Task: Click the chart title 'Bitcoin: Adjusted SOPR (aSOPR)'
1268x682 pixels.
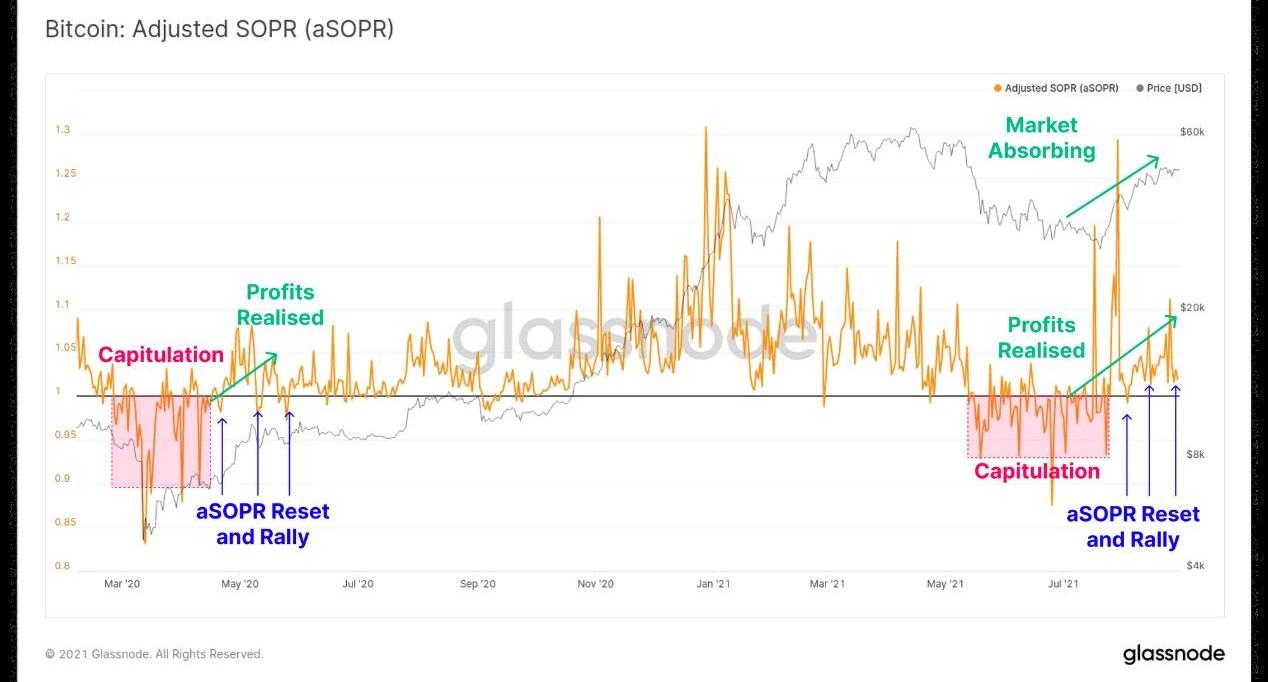Action: pyautogui.click(x=220, y=29)
